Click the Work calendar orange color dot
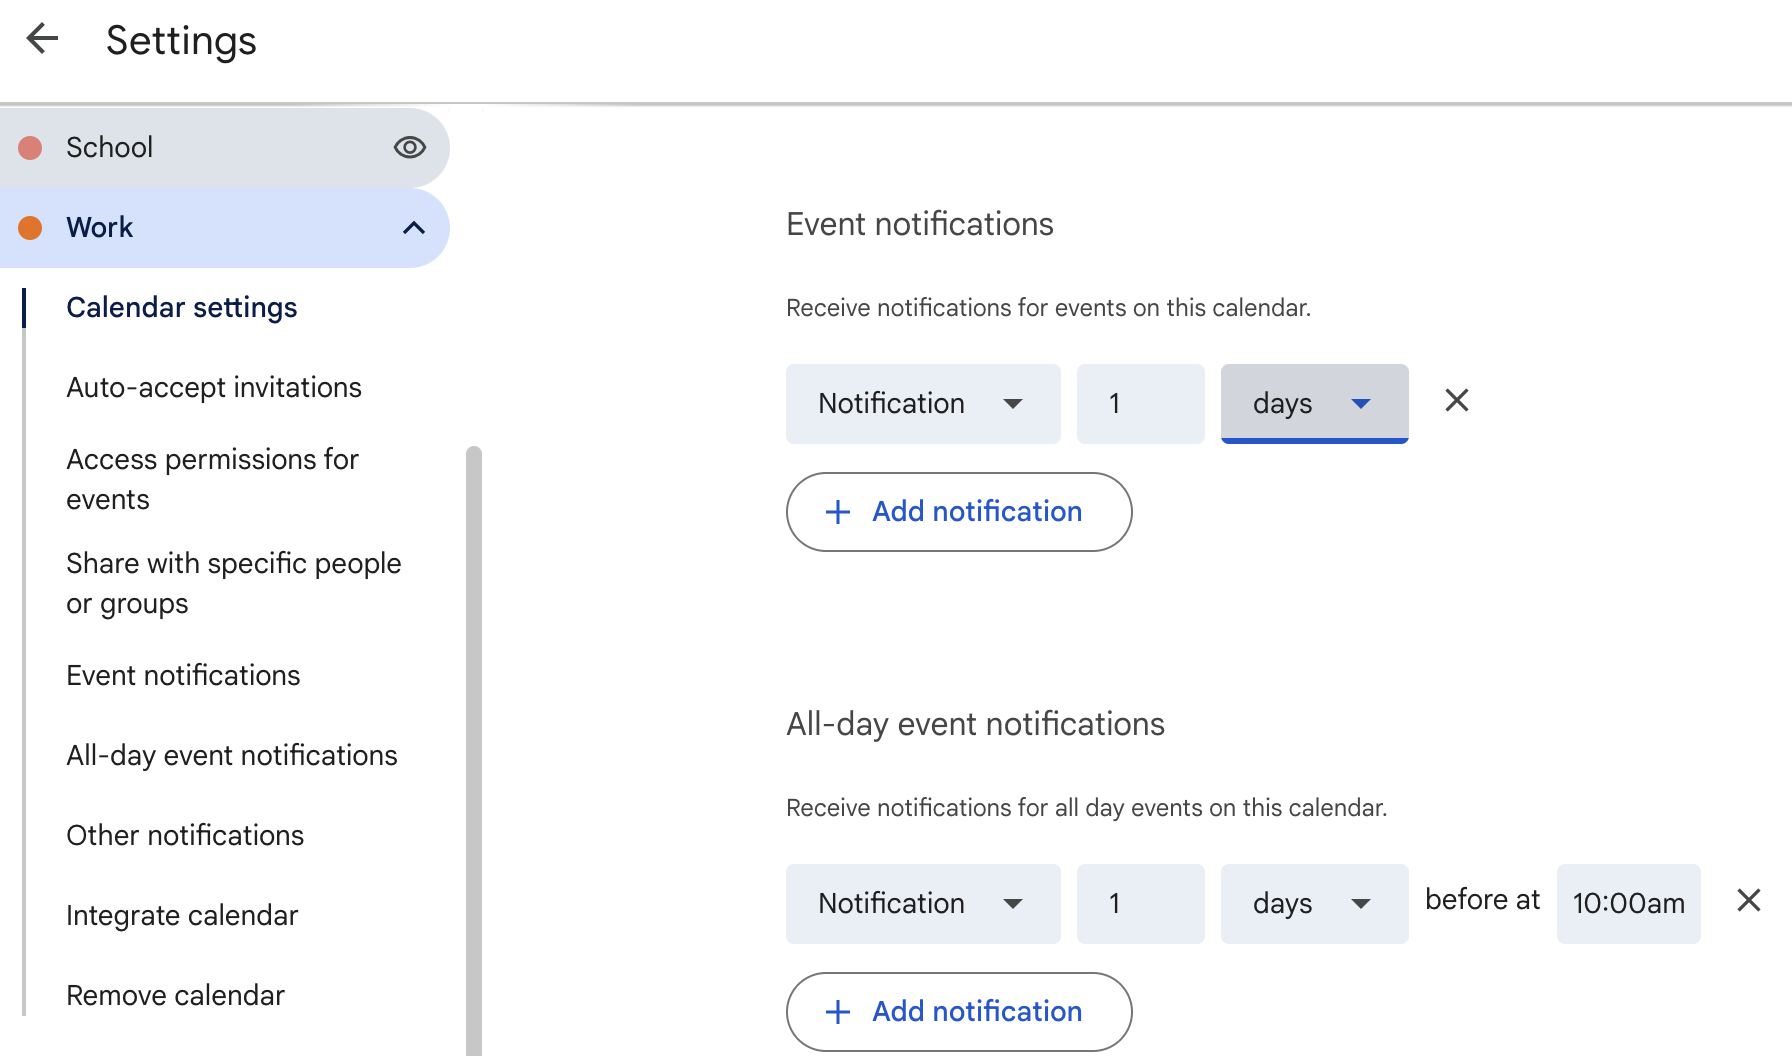 (31, 228)
